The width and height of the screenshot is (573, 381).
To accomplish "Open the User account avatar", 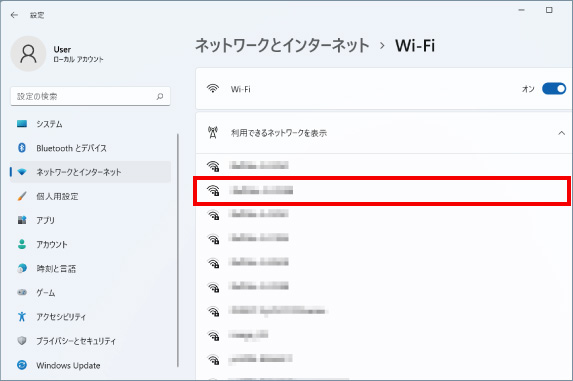I will pos(28,54).
